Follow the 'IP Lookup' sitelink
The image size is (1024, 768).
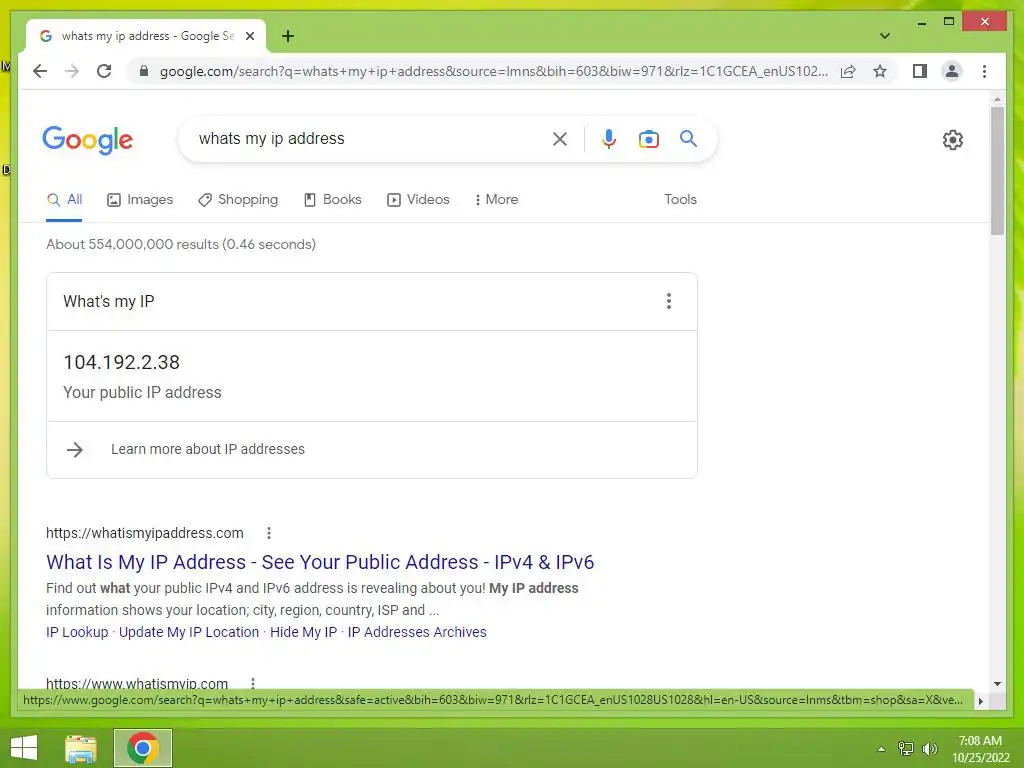pyautogui.click(x=77, y=632)
